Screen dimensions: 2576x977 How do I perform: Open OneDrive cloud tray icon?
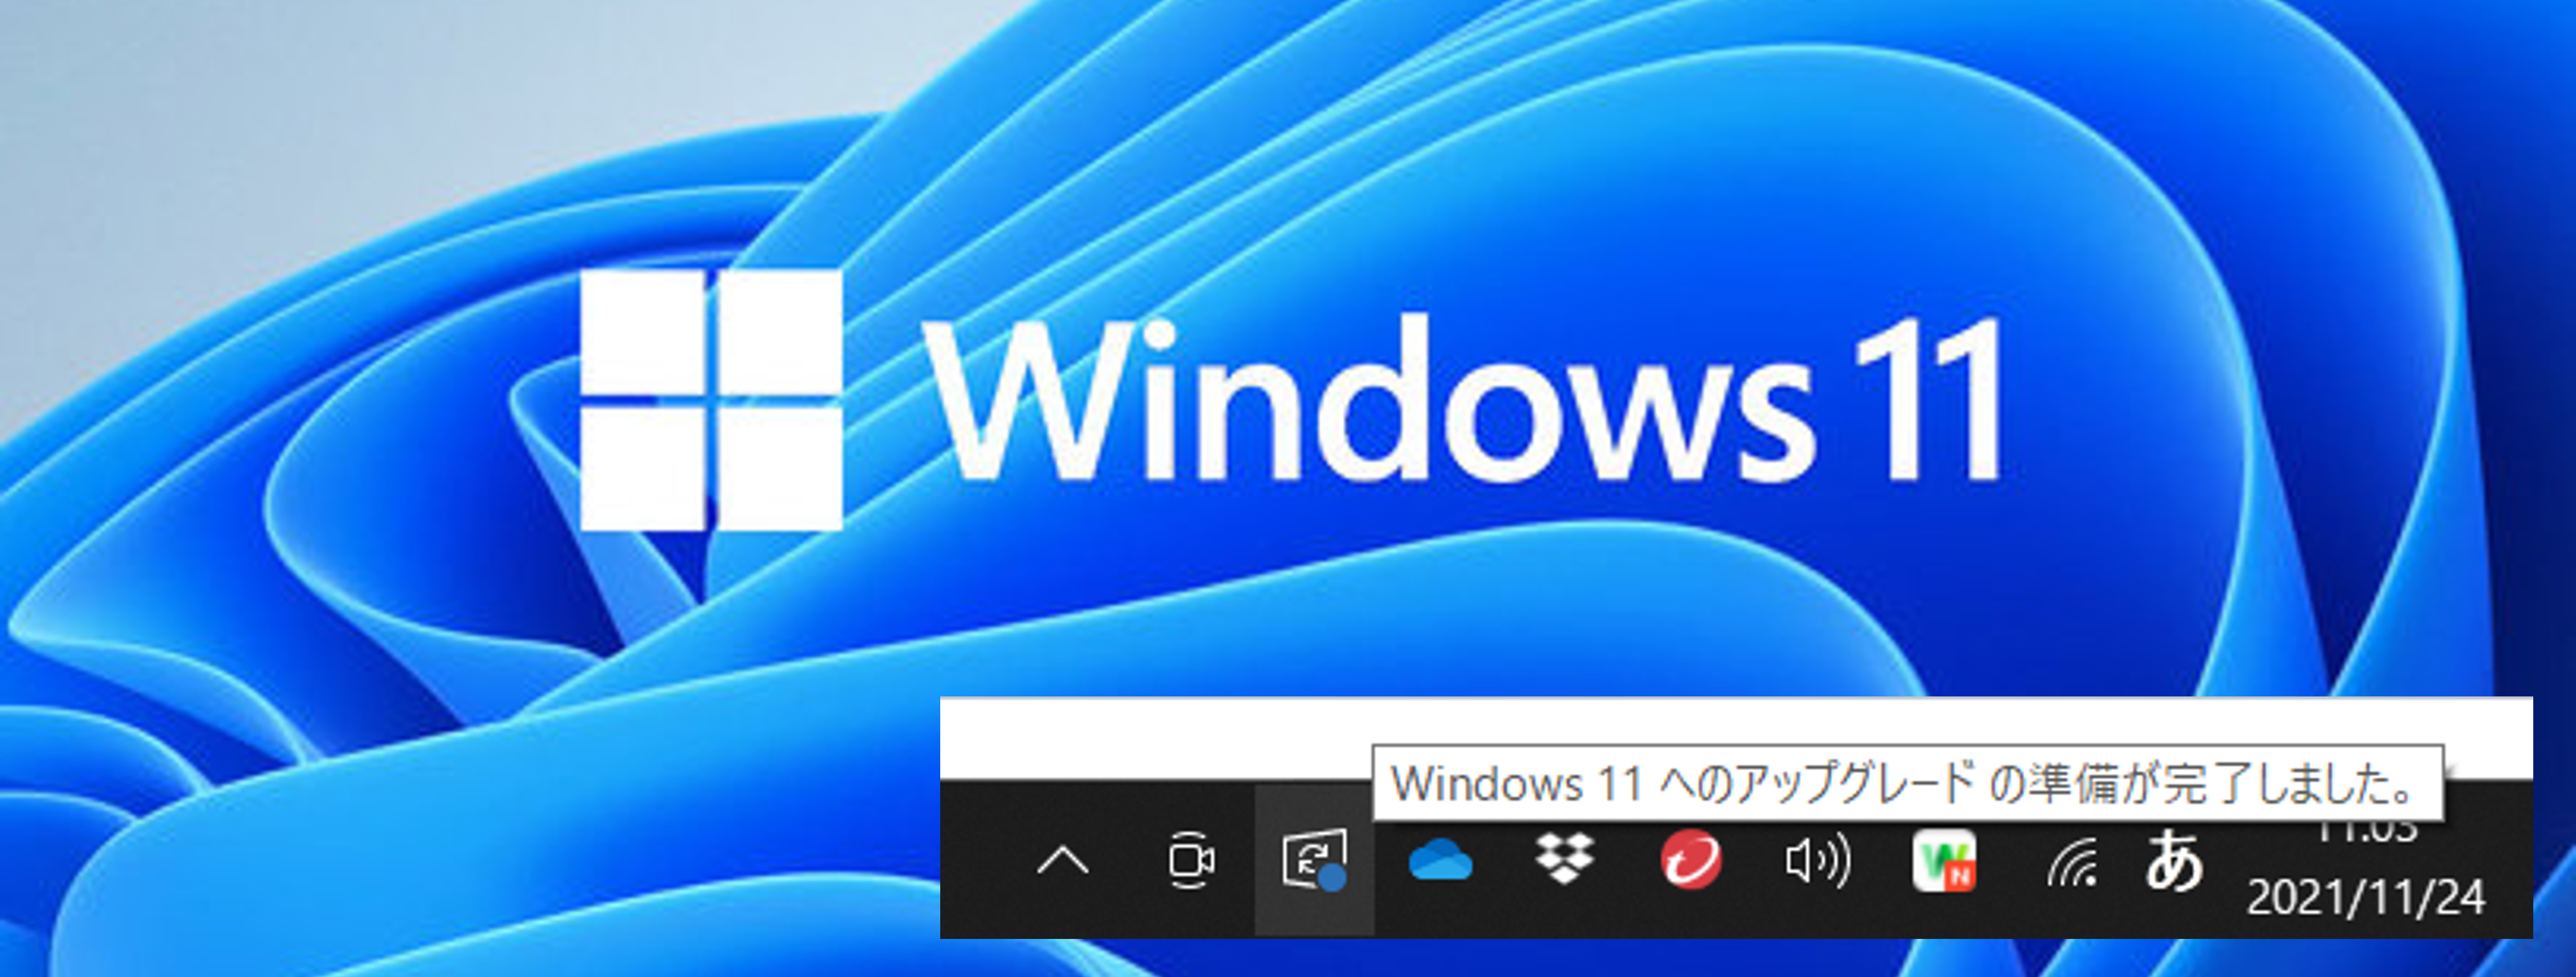[x=1440, y=860]
